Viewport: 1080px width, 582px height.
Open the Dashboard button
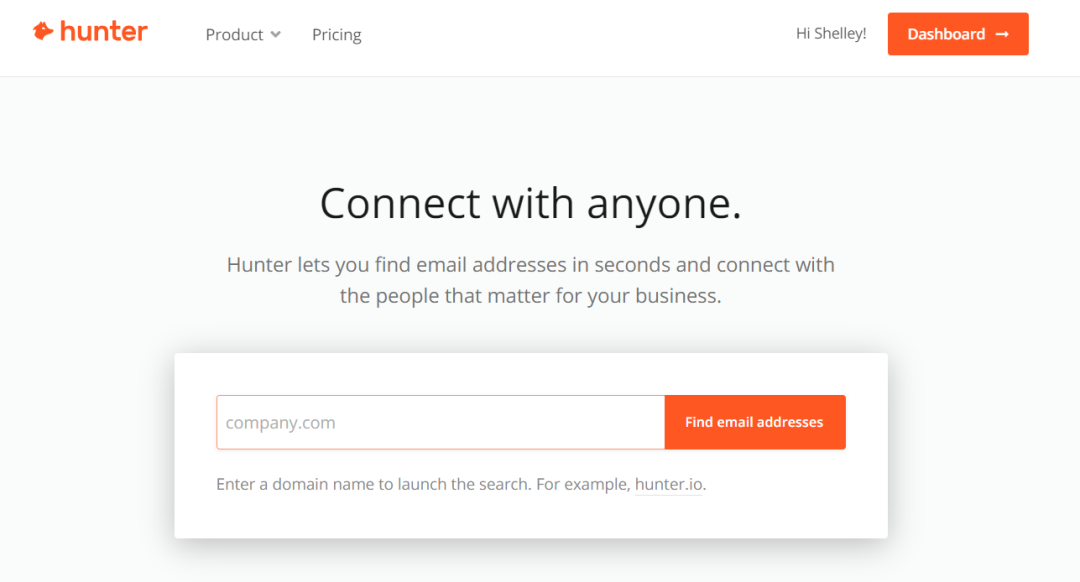tap(957, 34)
